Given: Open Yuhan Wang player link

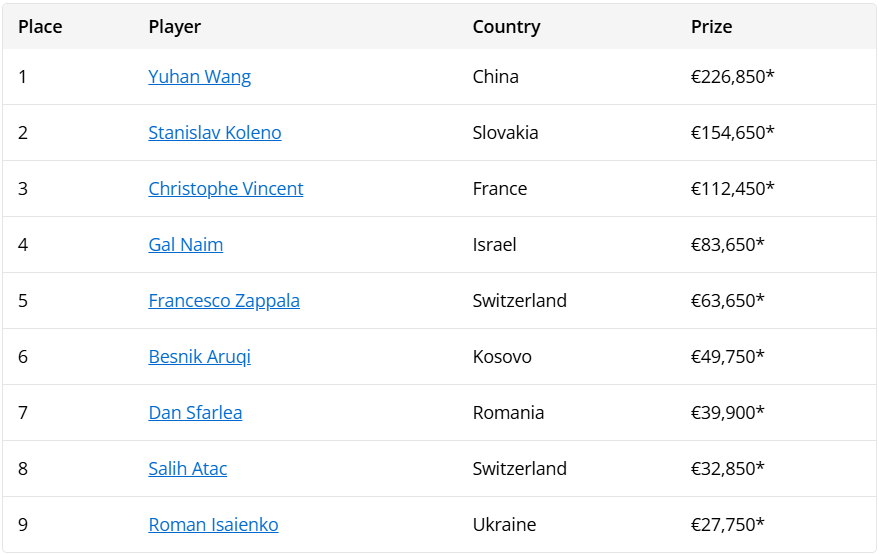Looking at the screenshot, I should (199, 77).
